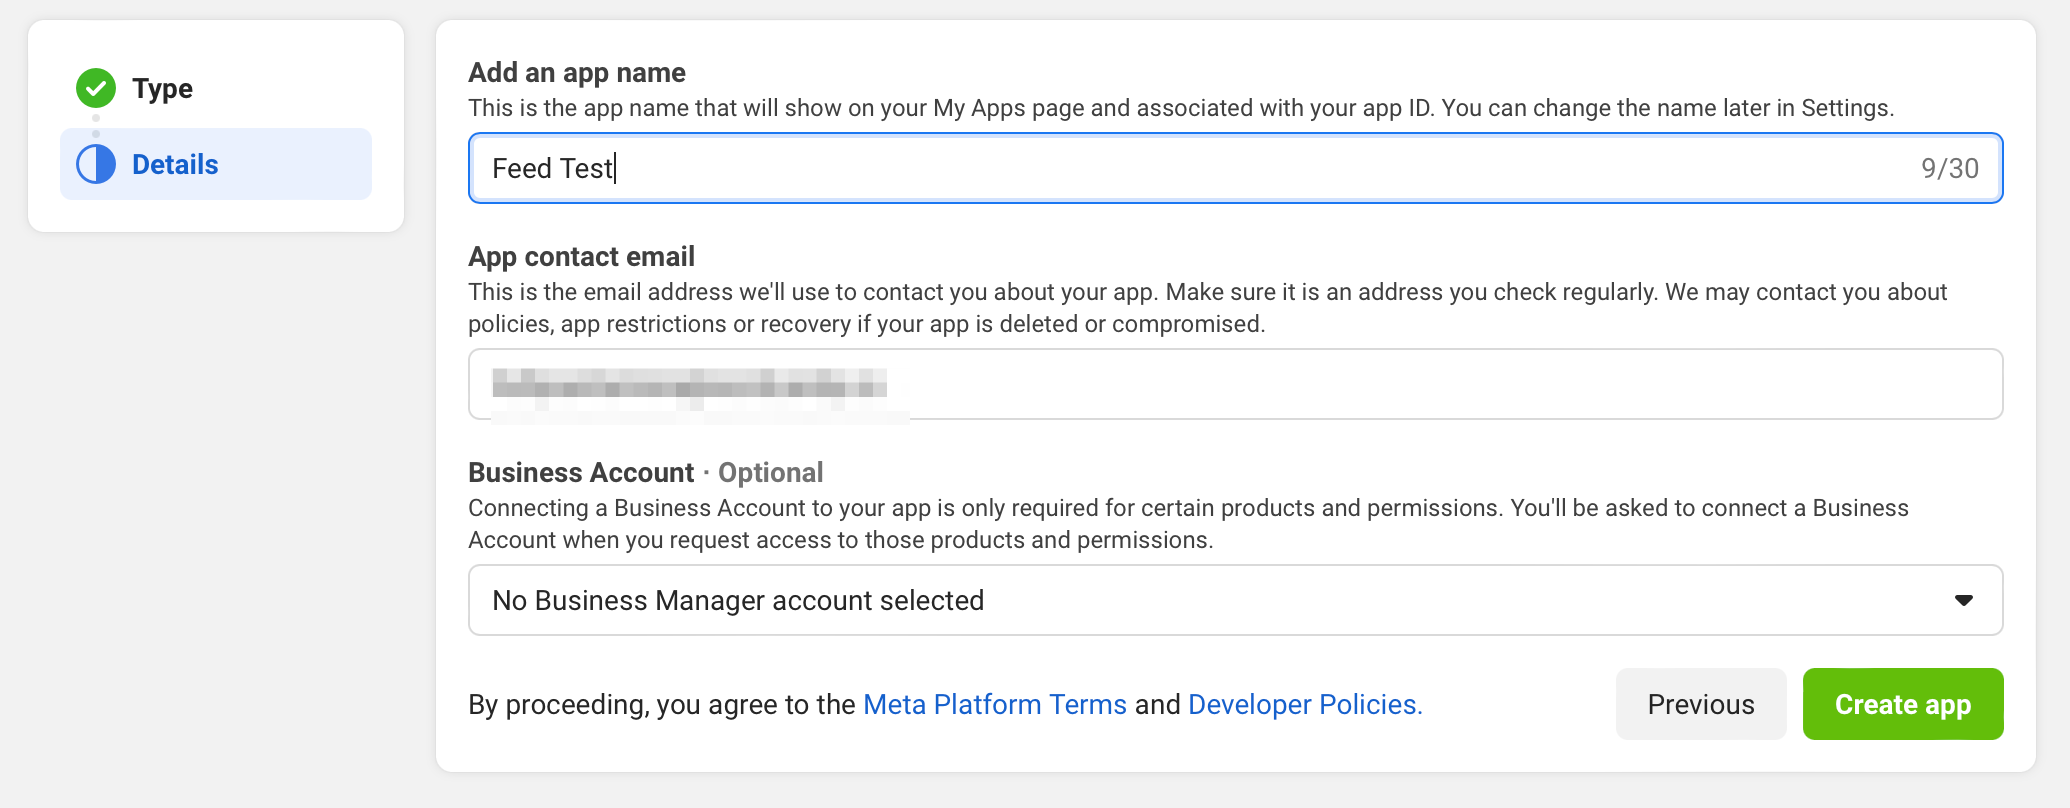Click the green Create app button
Viewport: 2070px width, 808px height.
coord(1902,704)
